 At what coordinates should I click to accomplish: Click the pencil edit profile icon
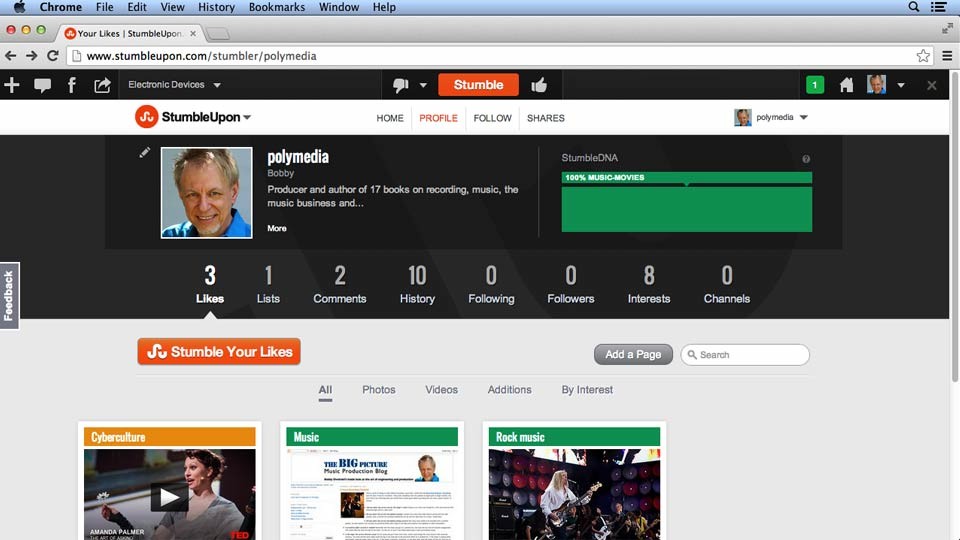(144, 152)
